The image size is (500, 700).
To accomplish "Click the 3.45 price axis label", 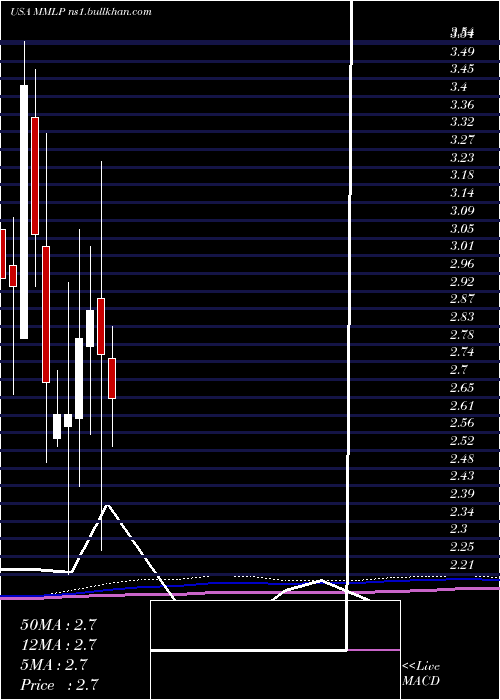I will click(x=462, y=69).
